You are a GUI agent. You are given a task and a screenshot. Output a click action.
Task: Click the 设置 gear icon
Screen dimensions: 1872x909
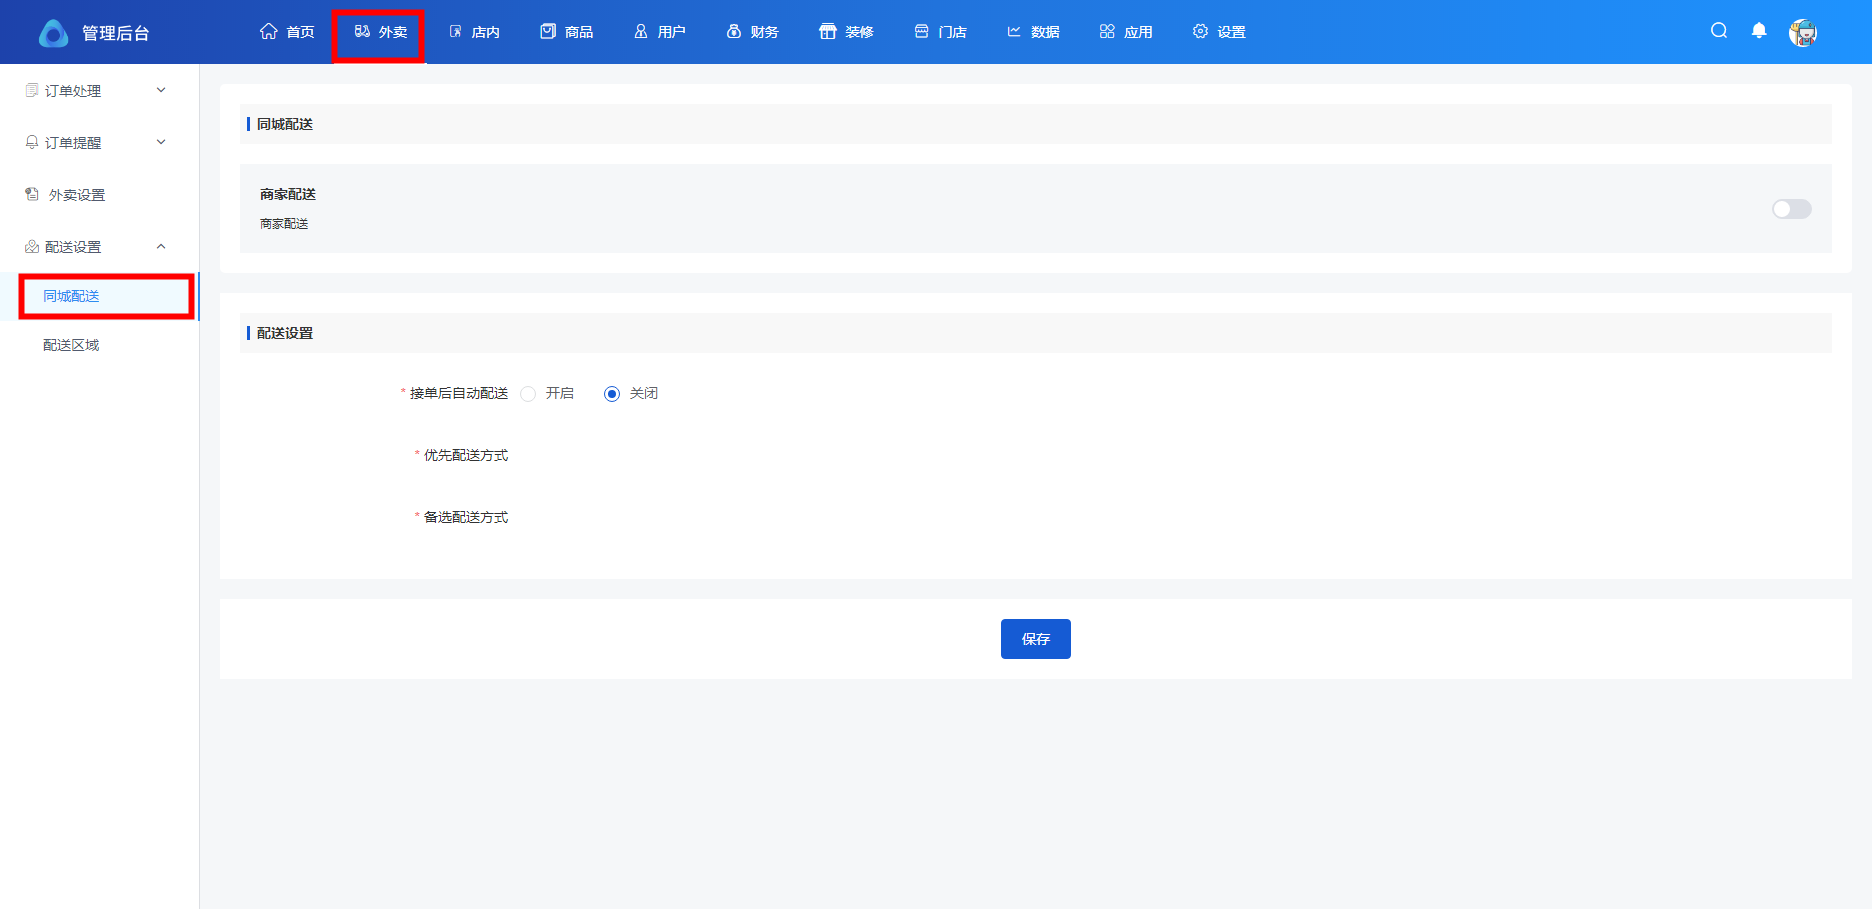coord(1200,32)
